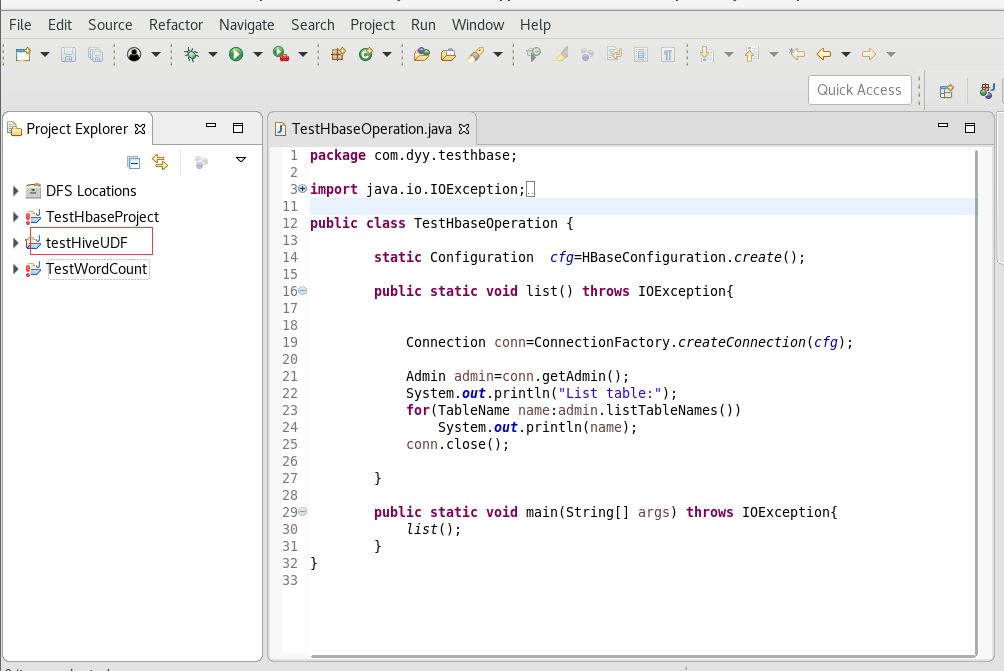This screenshot has height=671, width=1004.
Task: Run the program with green play button
Action: 236,54
